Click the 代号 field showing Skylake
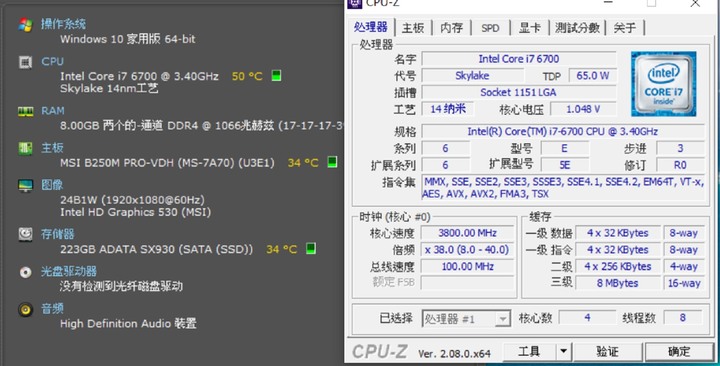The width and height of the screenshot is (720, 366). 472,75
